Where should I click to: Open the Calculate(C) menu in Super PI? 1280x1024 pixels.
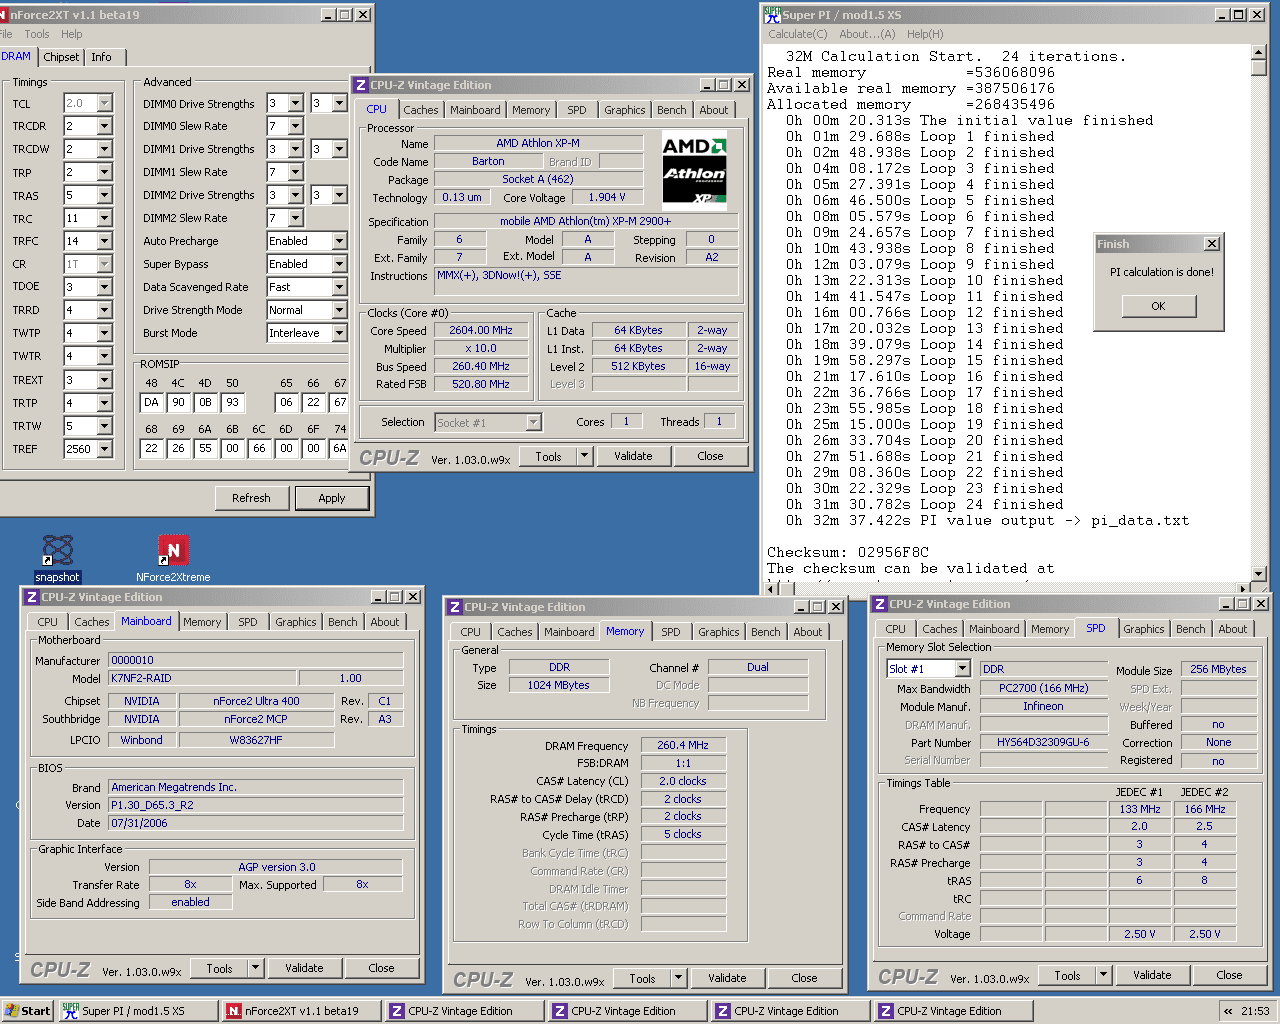pos(798,34)
